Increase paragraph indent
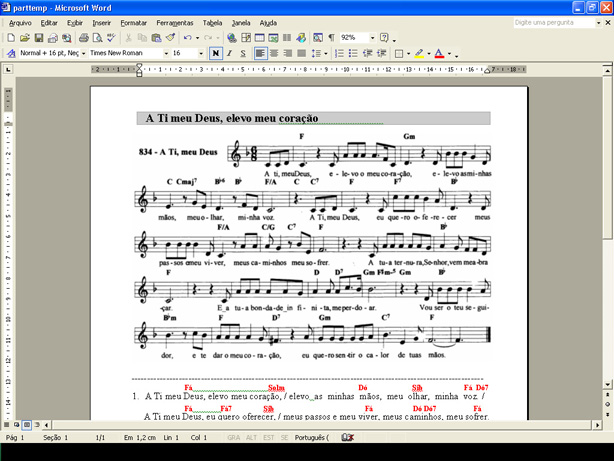The image size is (614, 461). pos(381,53)
